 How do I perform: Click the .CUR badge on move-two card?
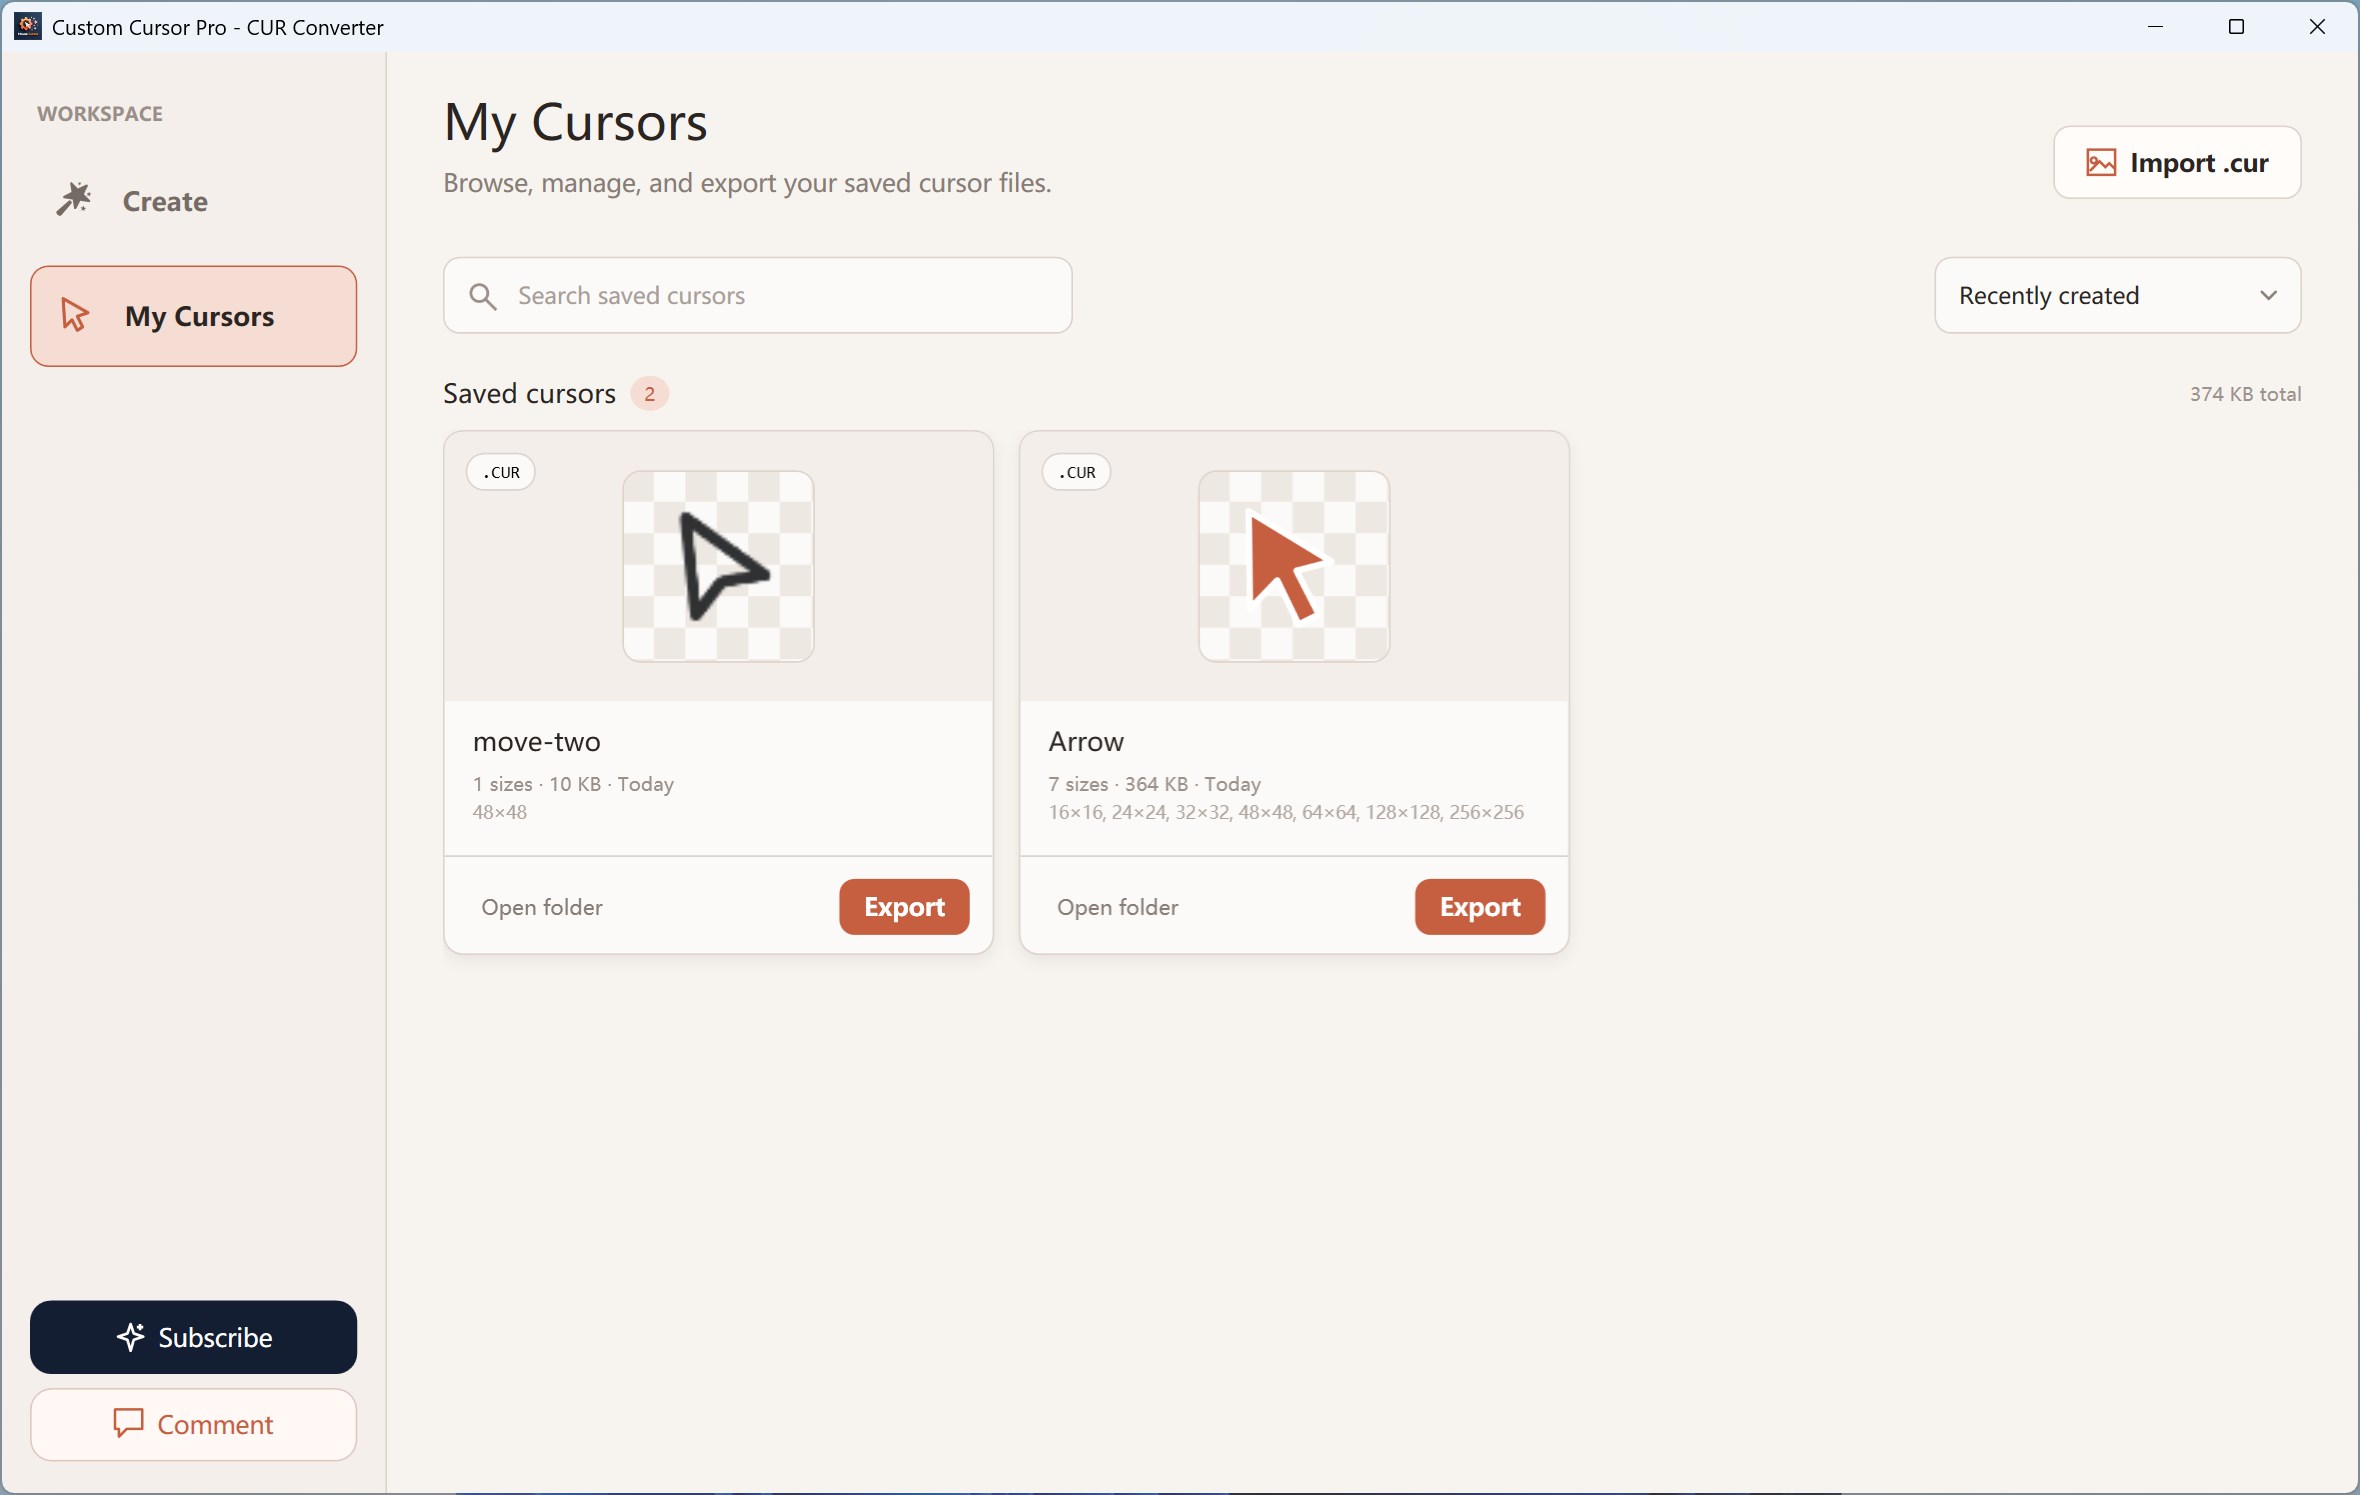pyautogui.click(x=501, y=472)
